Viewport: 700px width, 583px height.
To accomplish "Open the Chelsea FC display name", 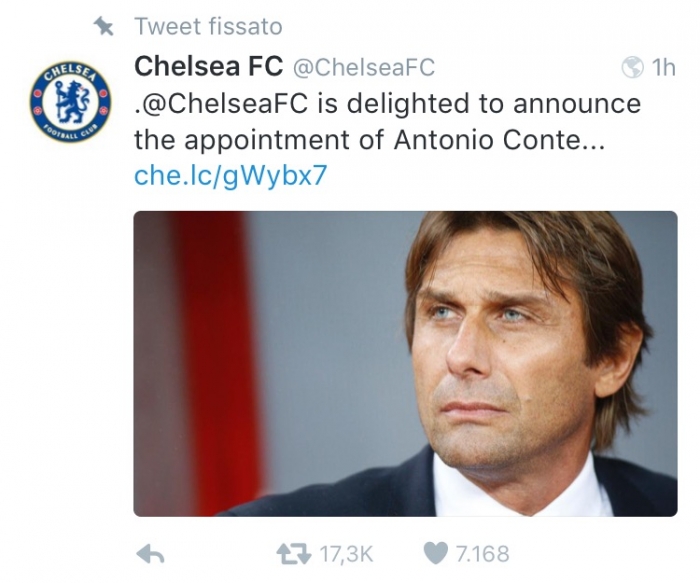I will (208, 67).
